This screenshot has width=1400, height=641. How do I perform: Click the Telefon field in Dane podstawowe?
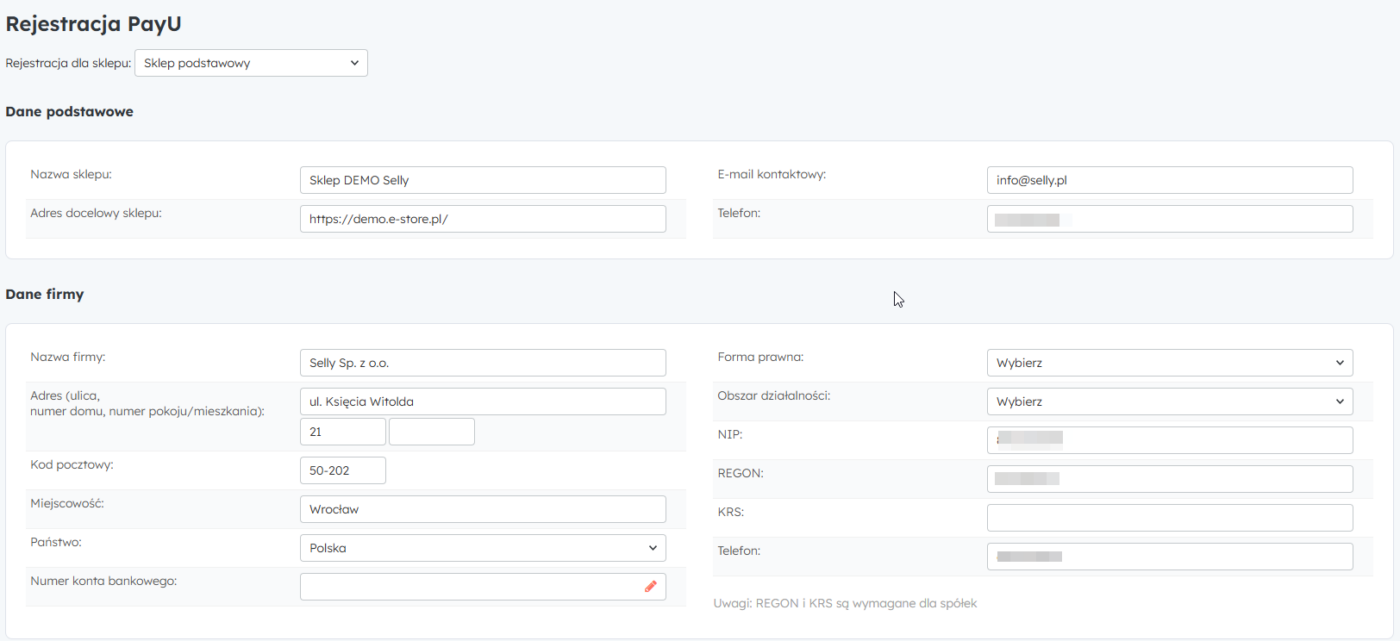tap(1169, 219)
